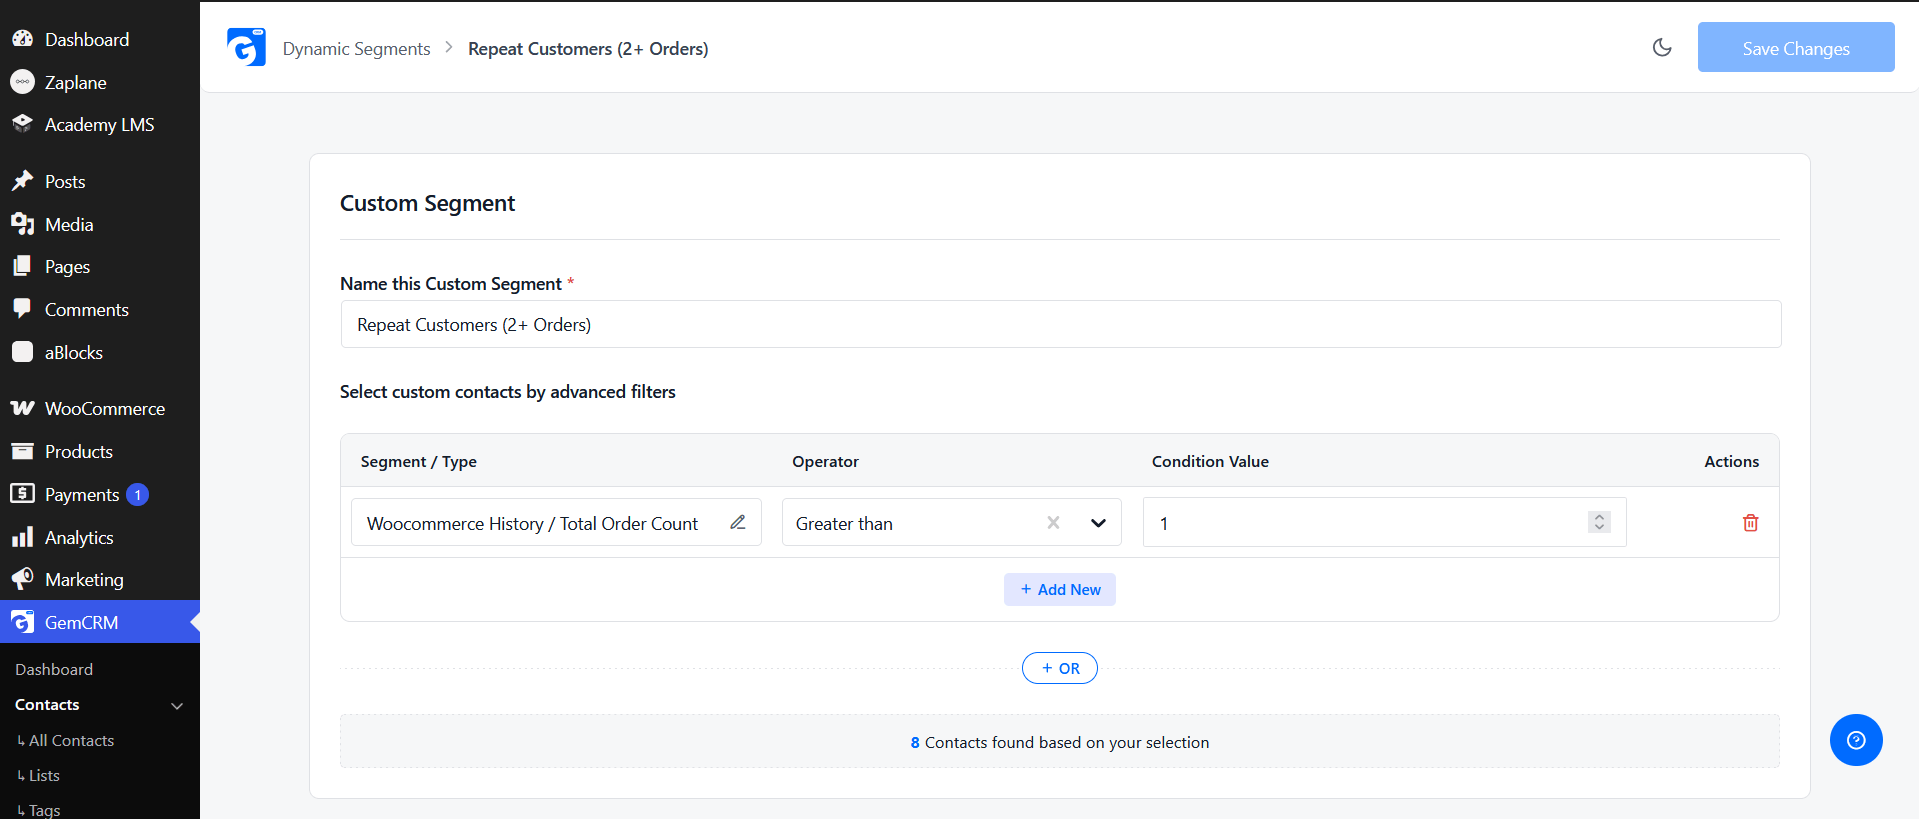Viewport: 1919px width, 819px height.
Task: Select the Woocommerce History / Total Order Count field
Action: pos(556,522)
